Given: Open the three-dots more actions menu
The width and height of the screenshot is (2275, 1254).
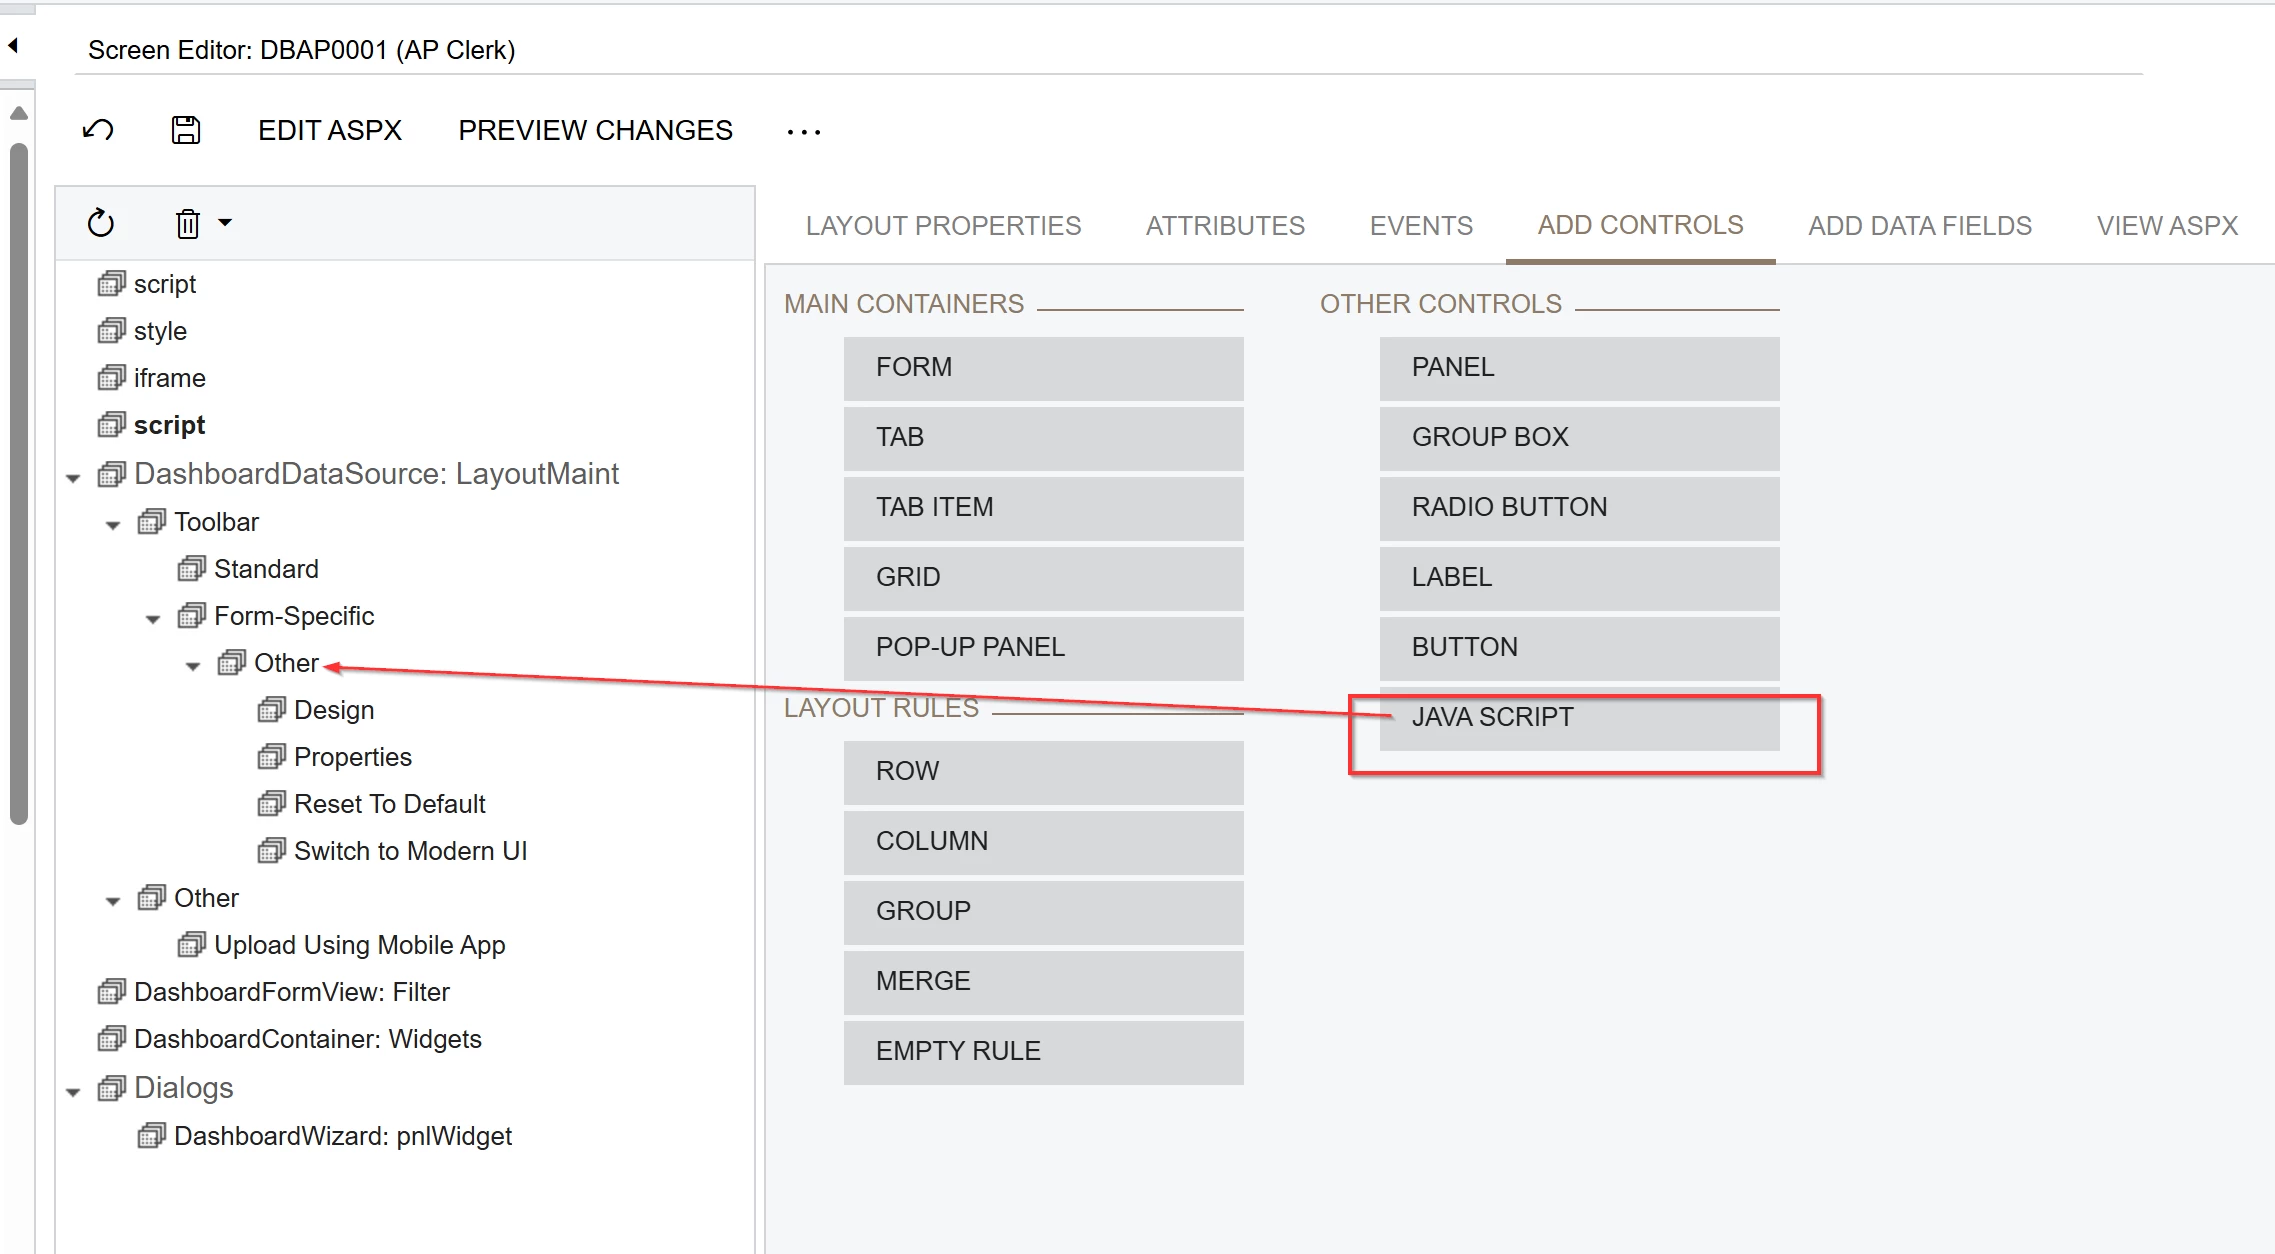Looking at the screenshot, I should [803, 131].
